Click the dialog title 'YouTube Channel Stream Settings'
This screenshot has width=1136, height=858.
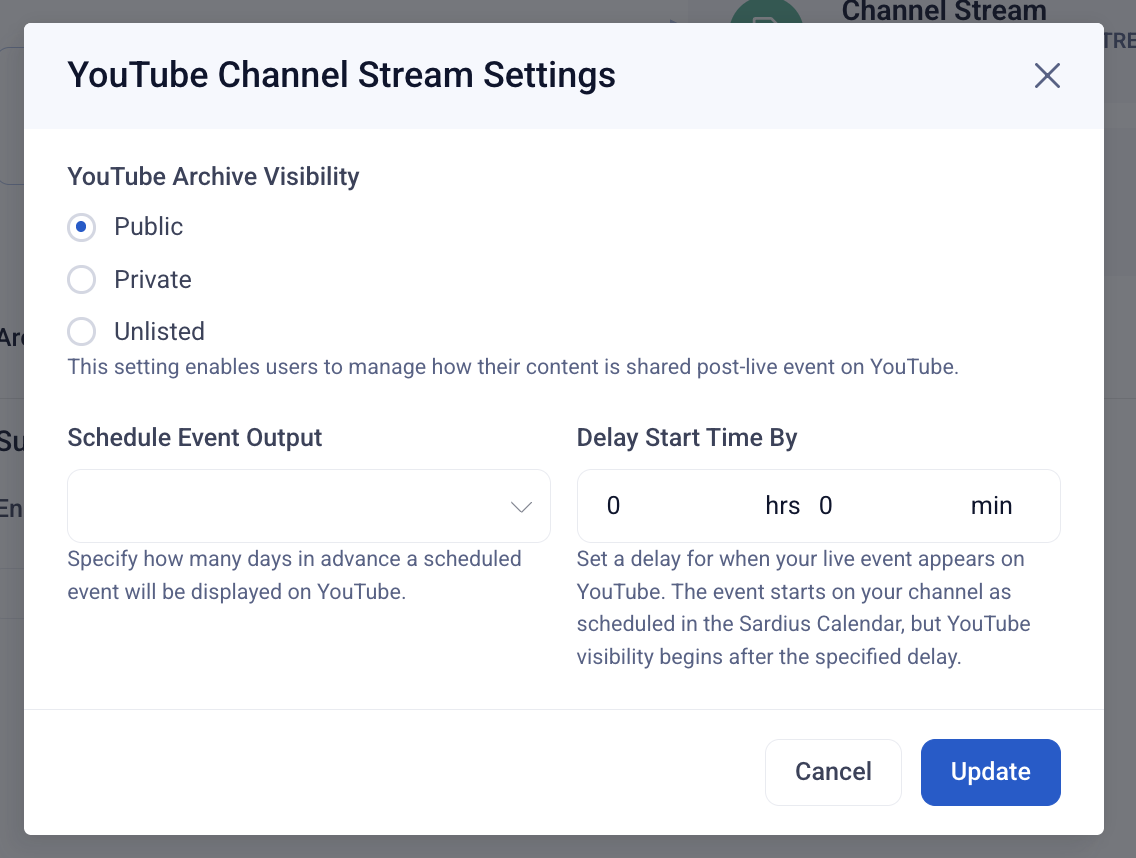pos(341,75)
